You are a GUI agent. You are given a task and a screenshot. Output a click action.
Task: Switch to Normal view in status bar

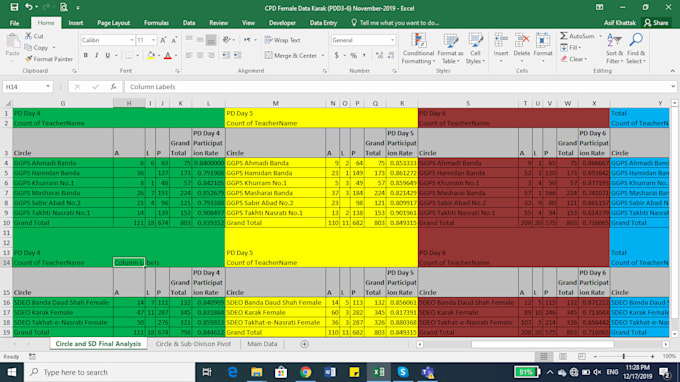(x=543, y=356)
